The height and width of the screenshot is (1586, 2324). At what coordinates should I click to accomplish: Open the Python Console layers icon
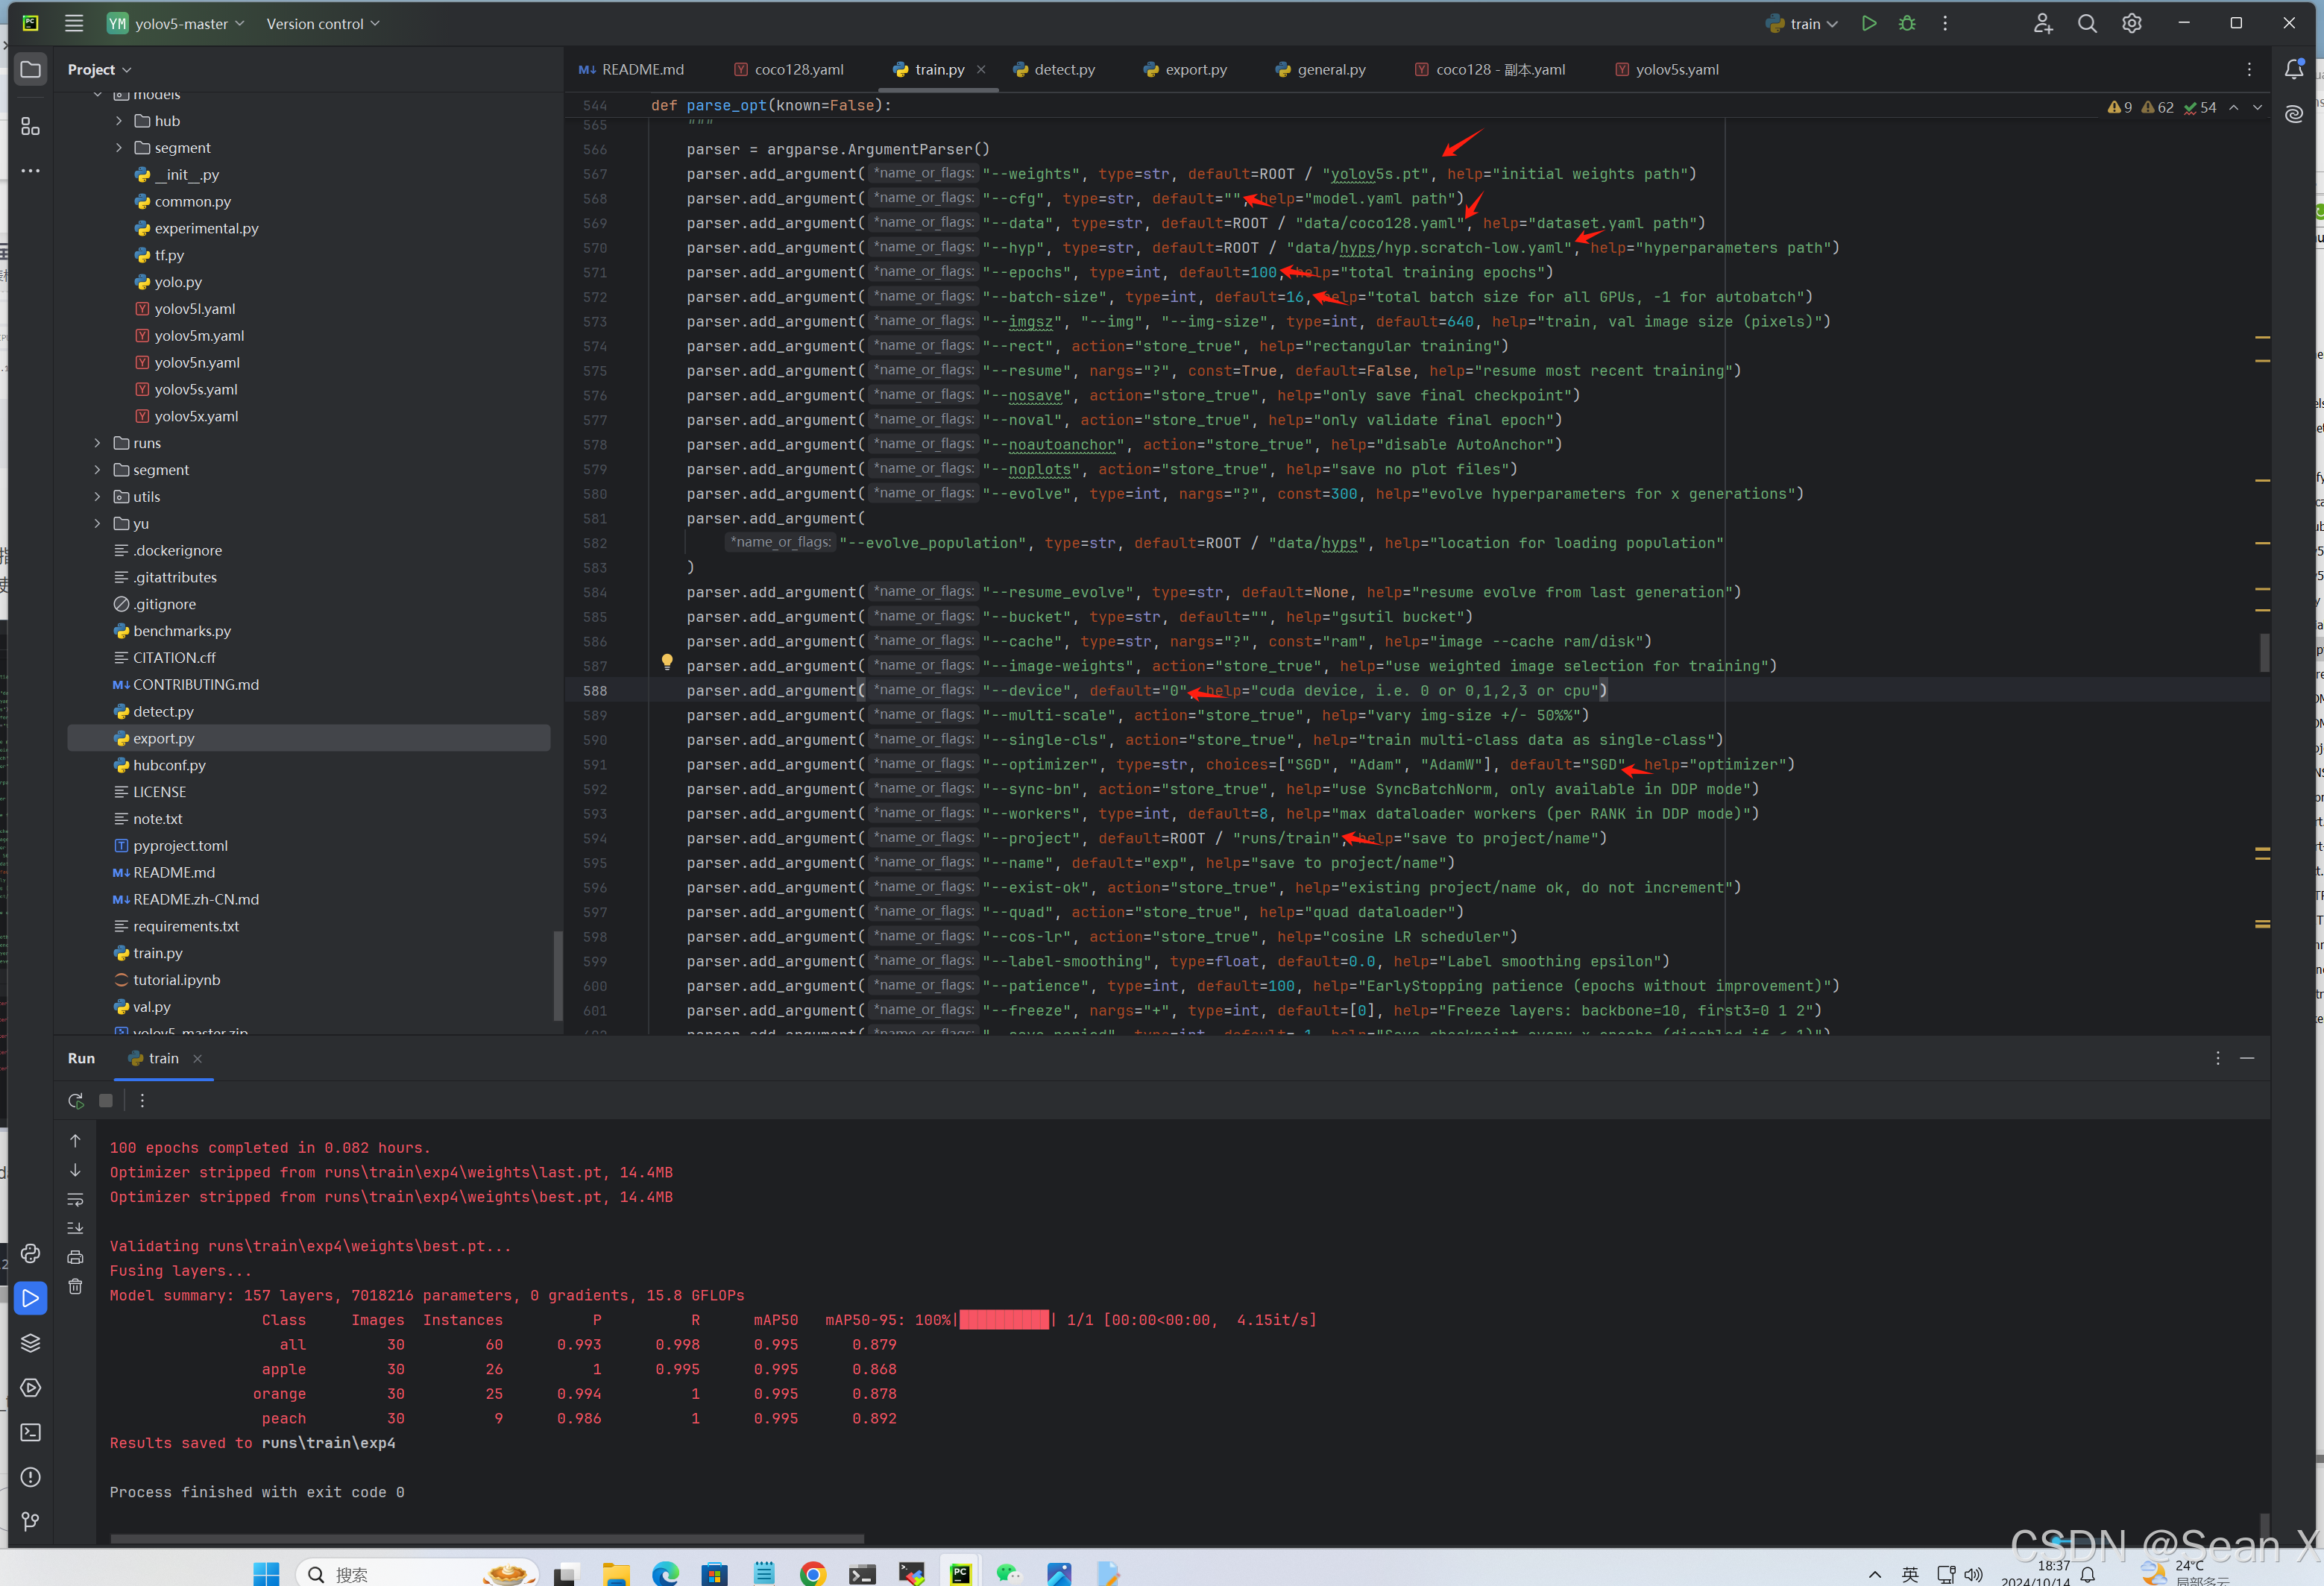[x=31, y=1343]
